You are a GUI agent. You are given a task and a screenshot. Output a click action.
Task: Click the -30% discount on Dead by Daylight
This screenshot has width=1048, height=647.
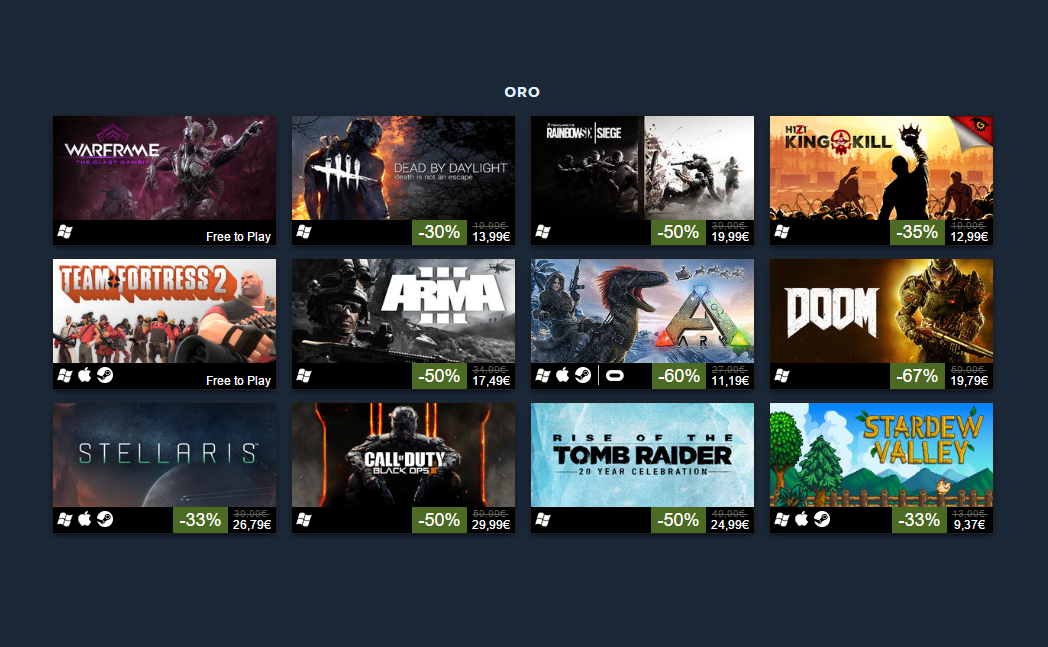tap(439, 233)
